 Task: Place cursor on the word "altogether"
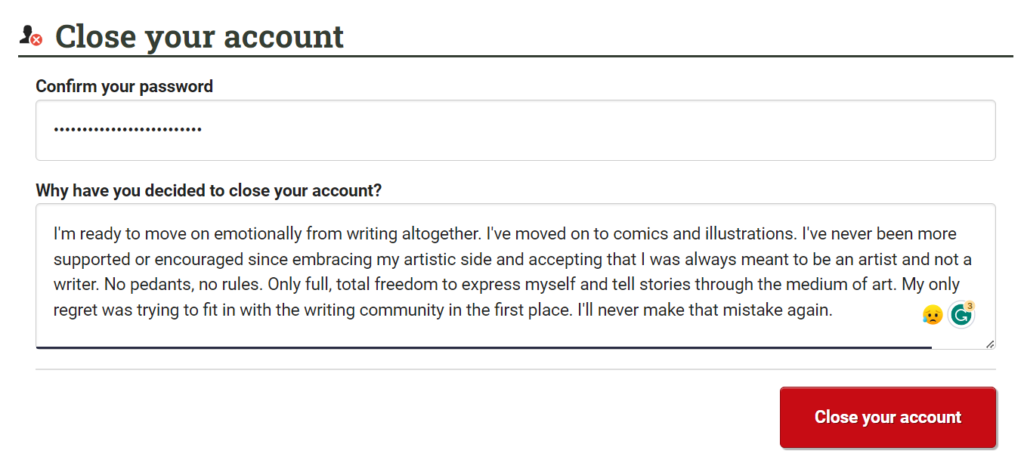443,234
